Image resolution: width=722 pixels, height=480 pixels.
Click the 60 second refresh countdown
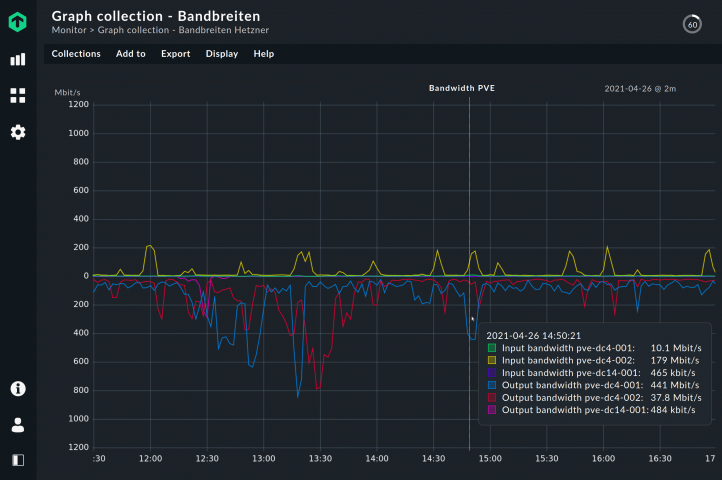(691, 23)
